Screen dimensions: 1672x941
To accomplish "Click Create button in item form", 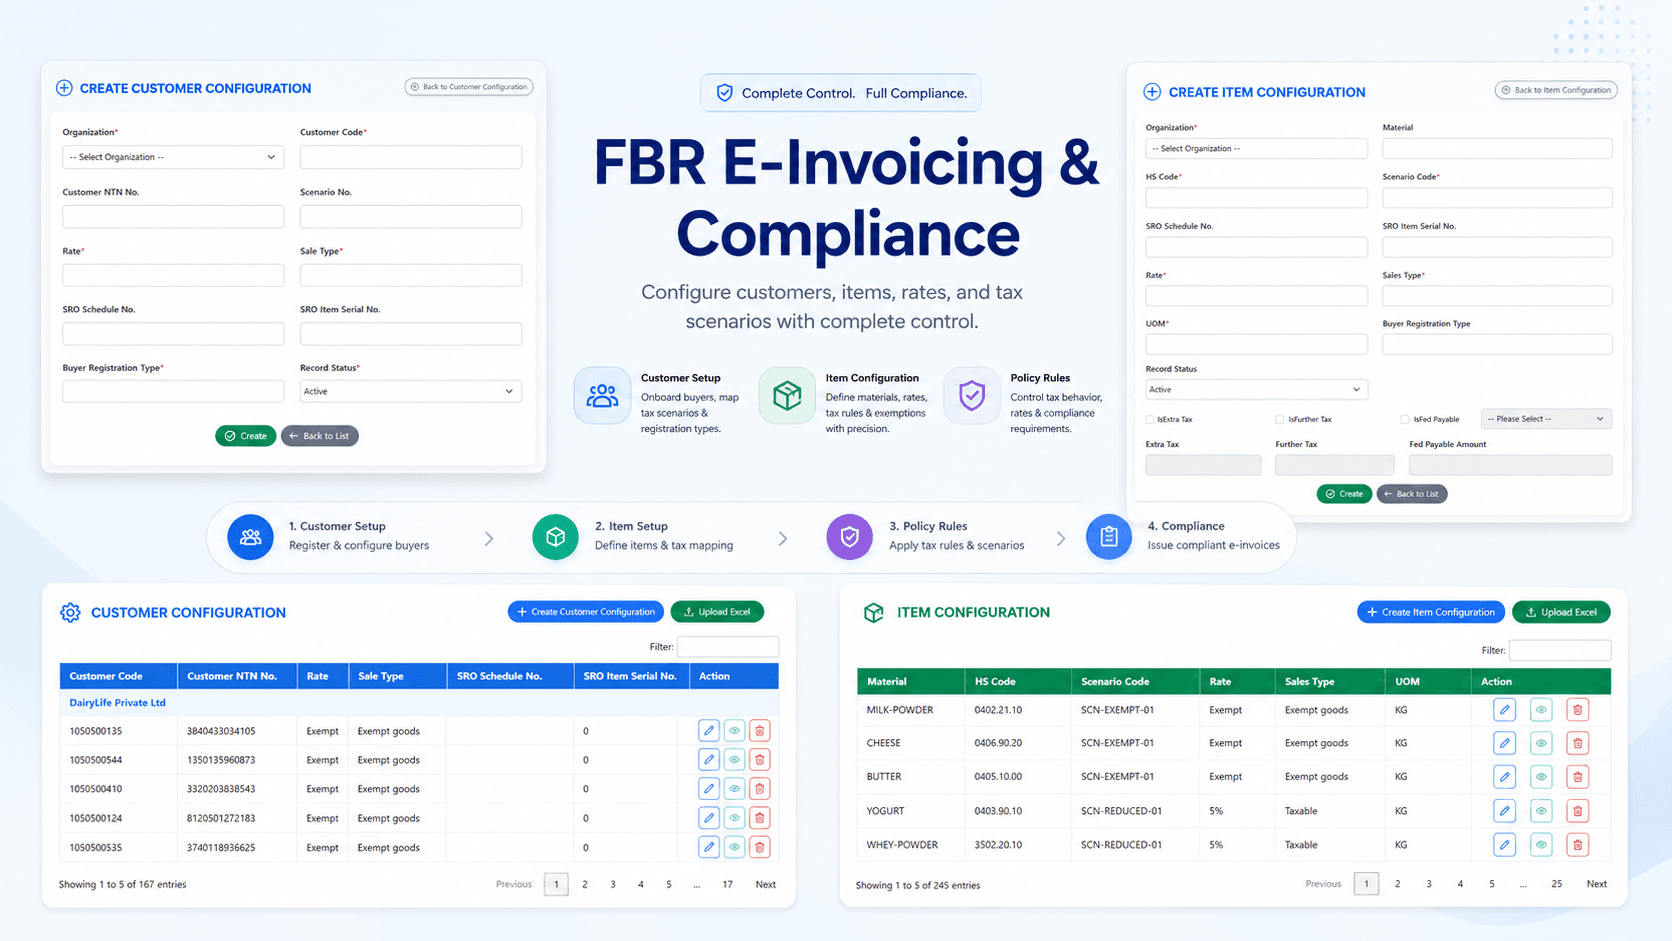I will click(x=1344, y=494).
